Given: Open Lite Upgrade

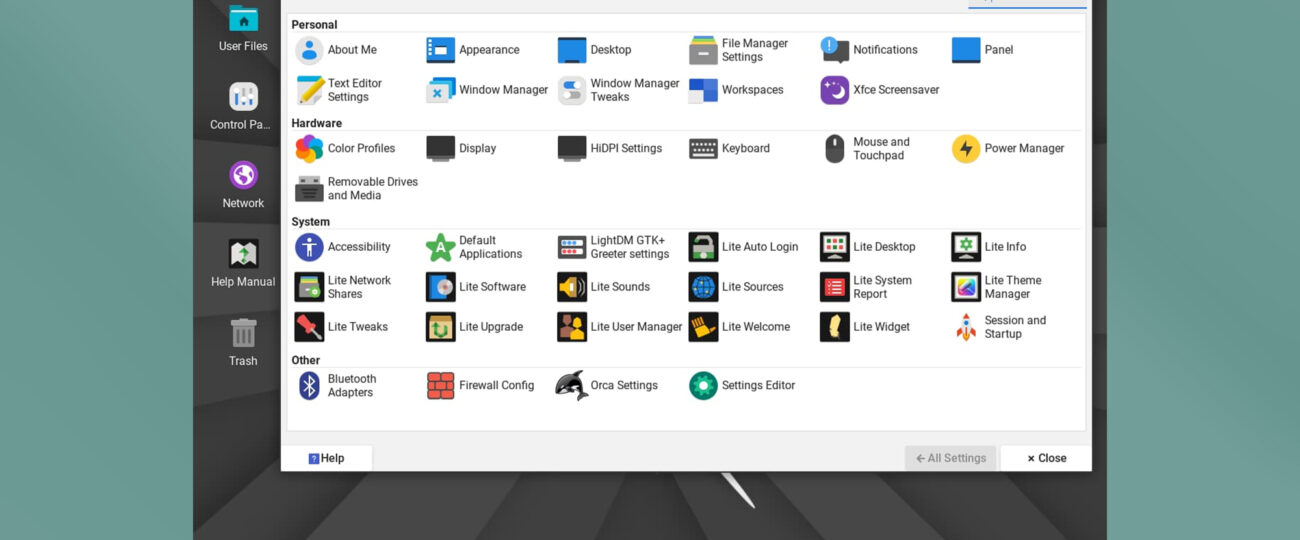Looking at the screenshot, I should (x=475, y=327).
